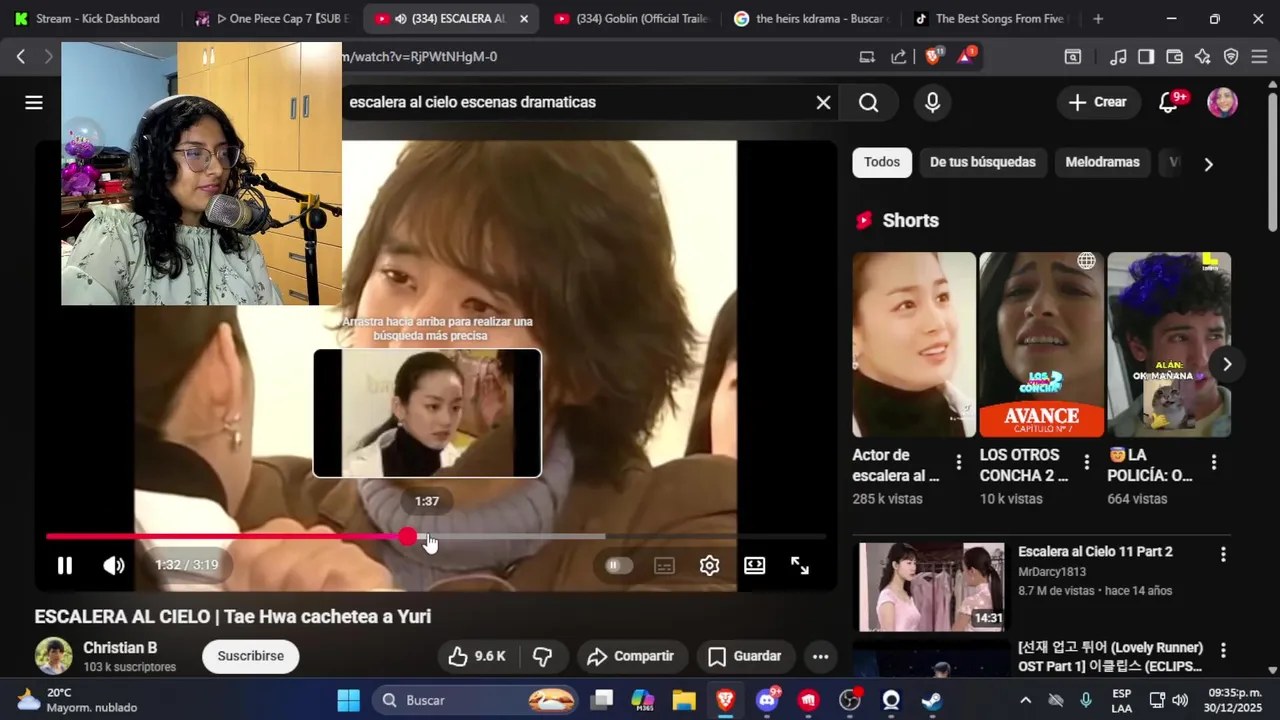Viewport: 1280px width, 720px height.
Task: Open more actions three-dot menu below video
Action: [820, 657]
